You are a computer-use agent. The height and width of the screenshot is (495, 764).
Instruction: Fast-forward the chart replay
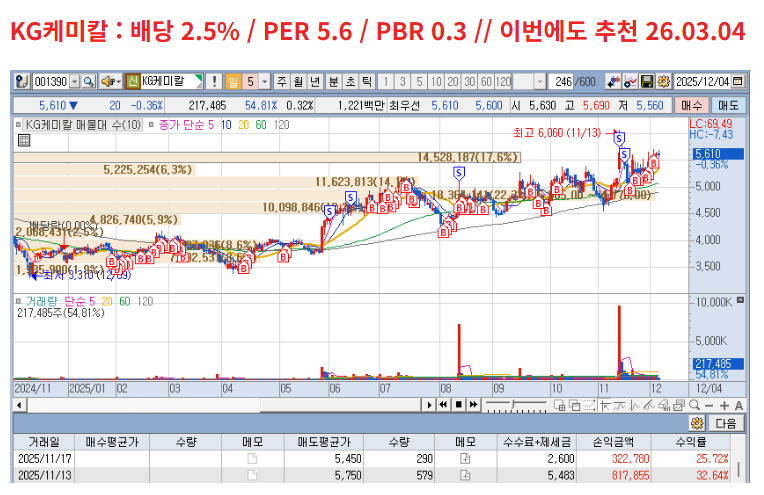click(474, 405)
